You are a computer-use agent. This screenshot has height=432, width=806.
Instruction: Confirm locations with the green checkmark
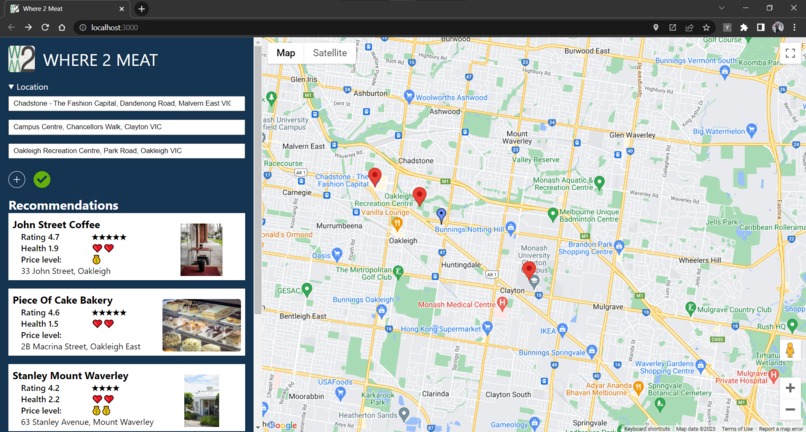coord(42,179)
